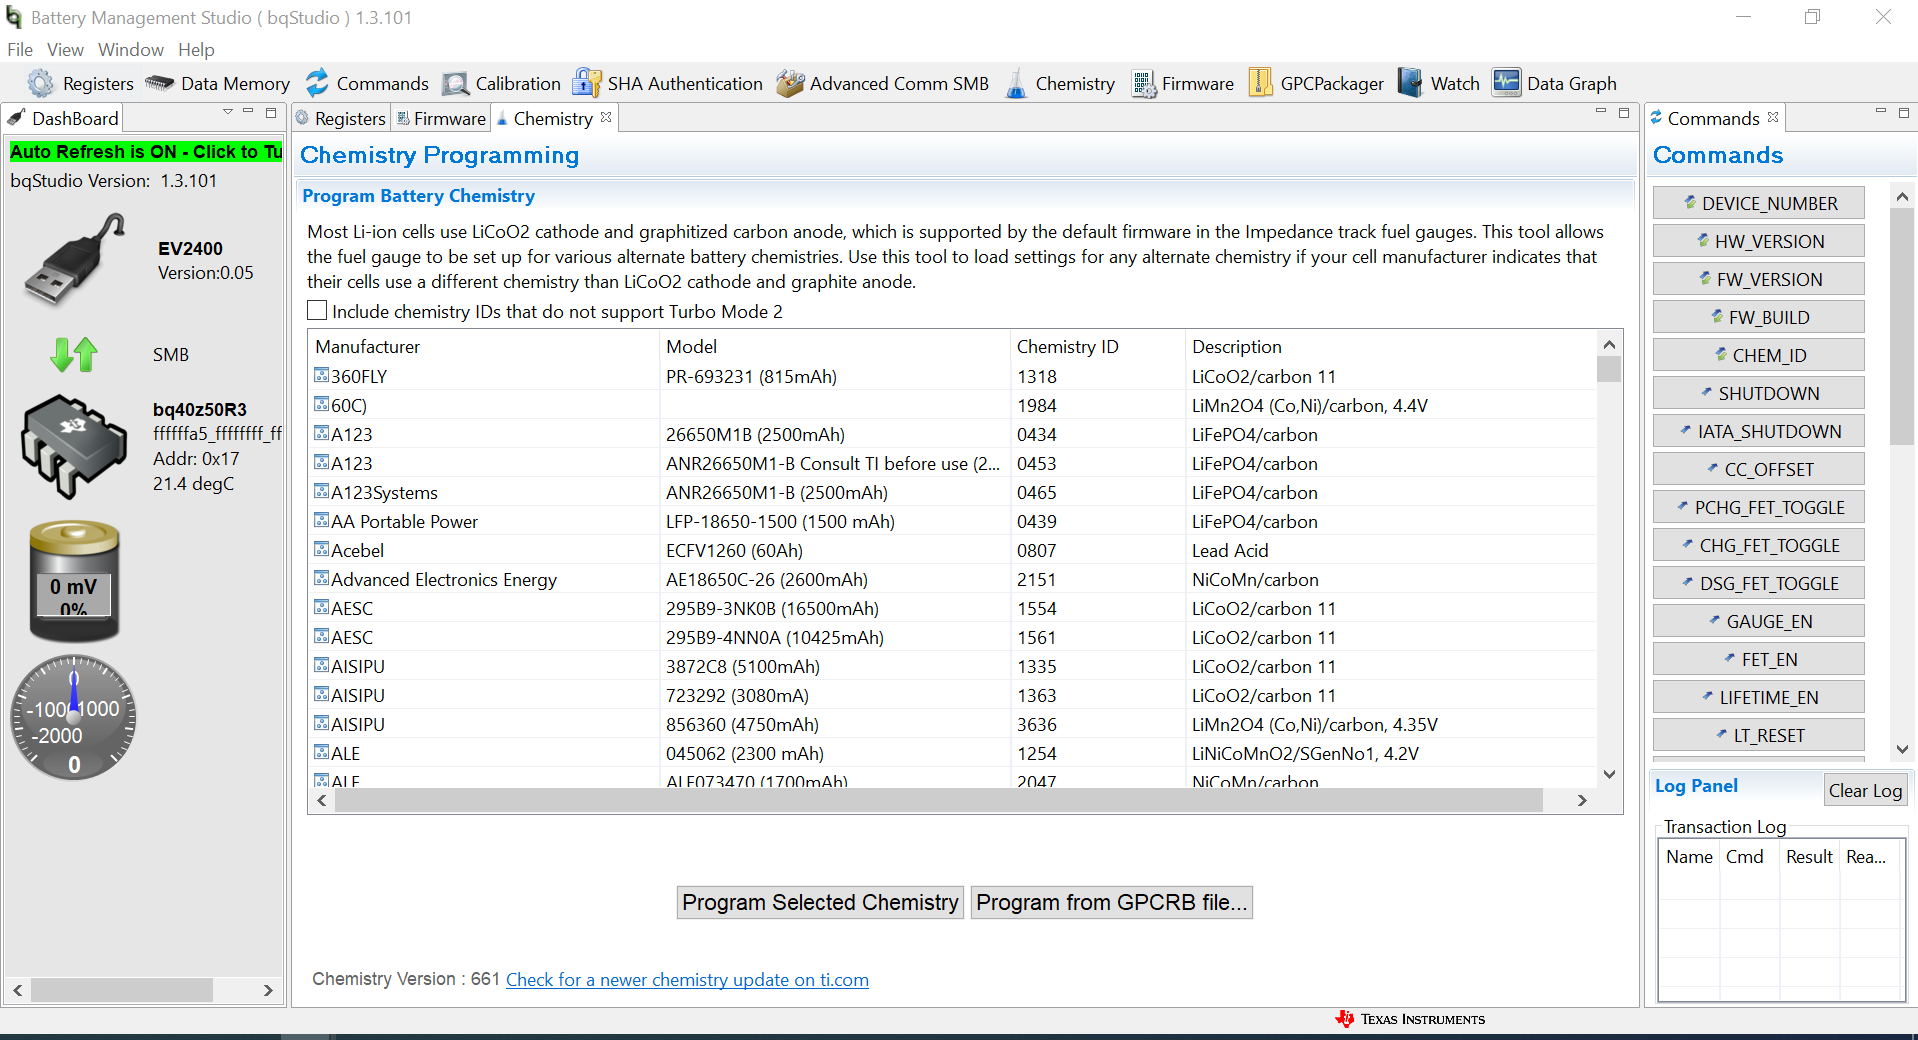
Task: Click the current gauge dial
Action: 74,718
